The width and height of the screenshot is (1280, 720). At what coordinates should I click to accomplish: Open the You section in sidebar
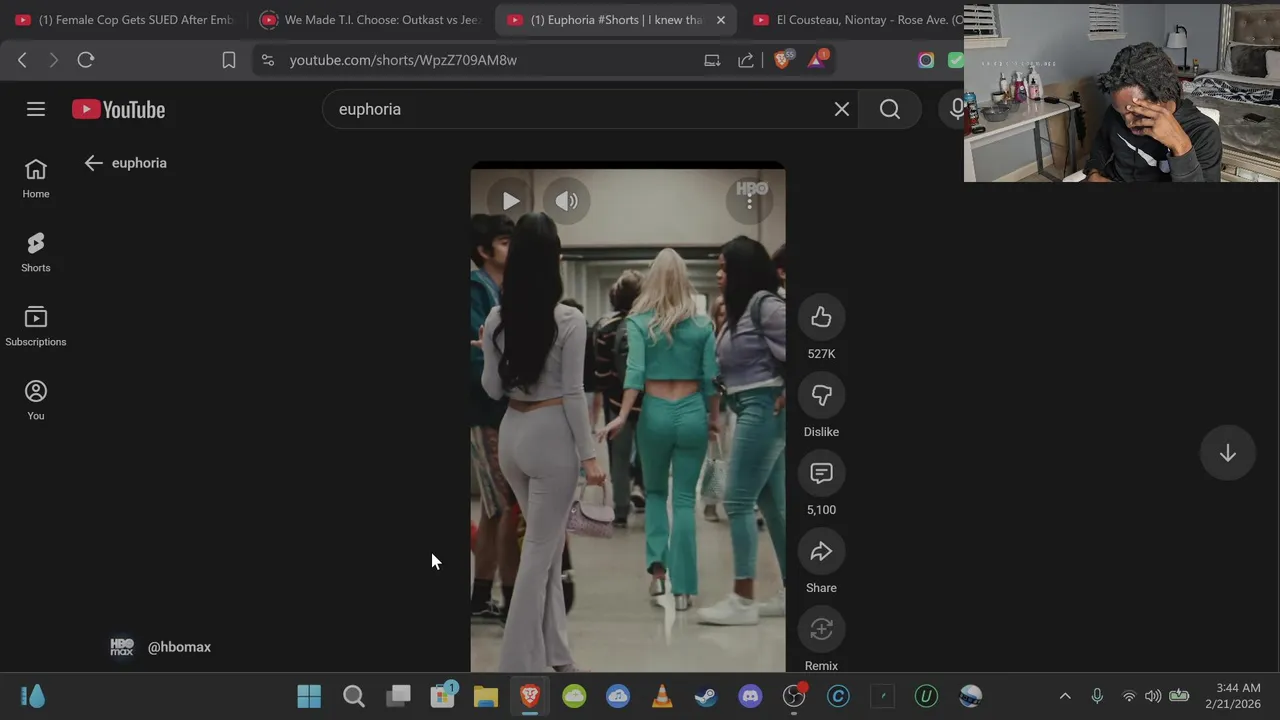36,401
